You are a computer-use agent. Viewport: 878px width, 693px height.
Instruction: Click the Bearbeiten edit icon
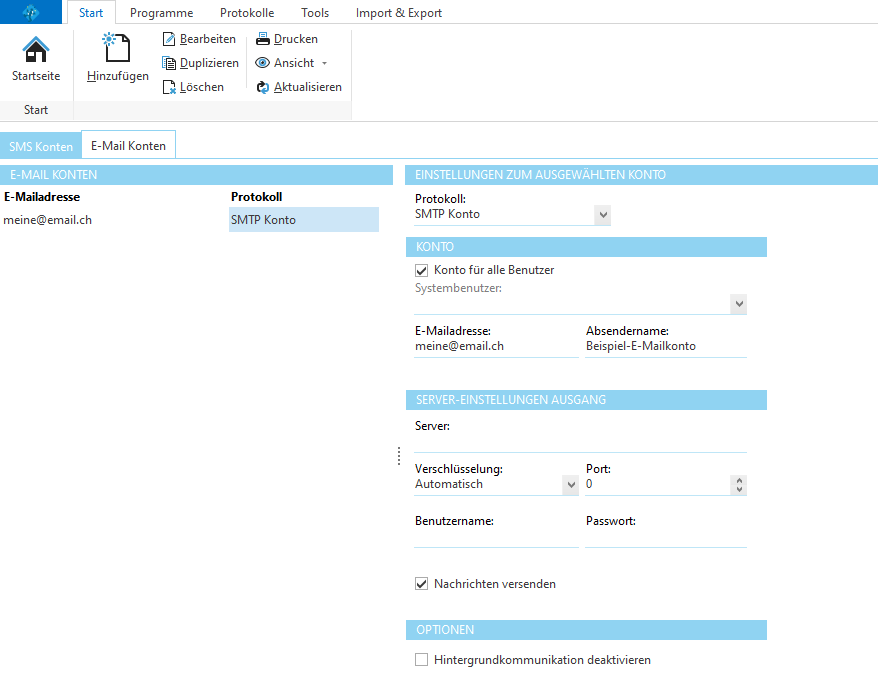(167, 38)
